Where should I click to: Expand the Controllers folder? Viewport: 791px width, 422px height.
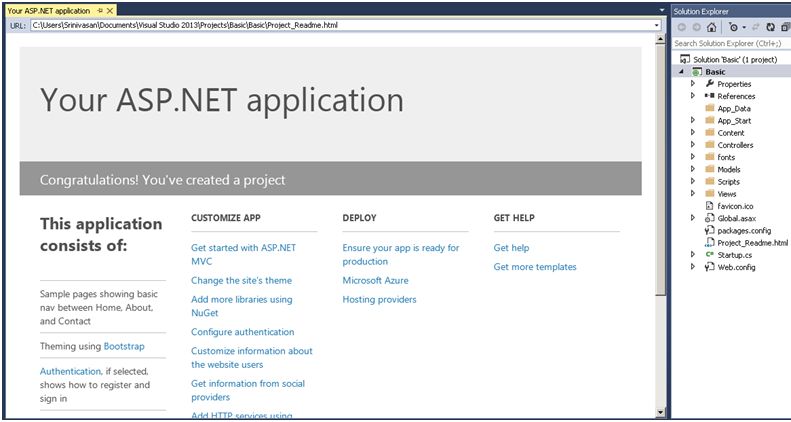(692, 145)
